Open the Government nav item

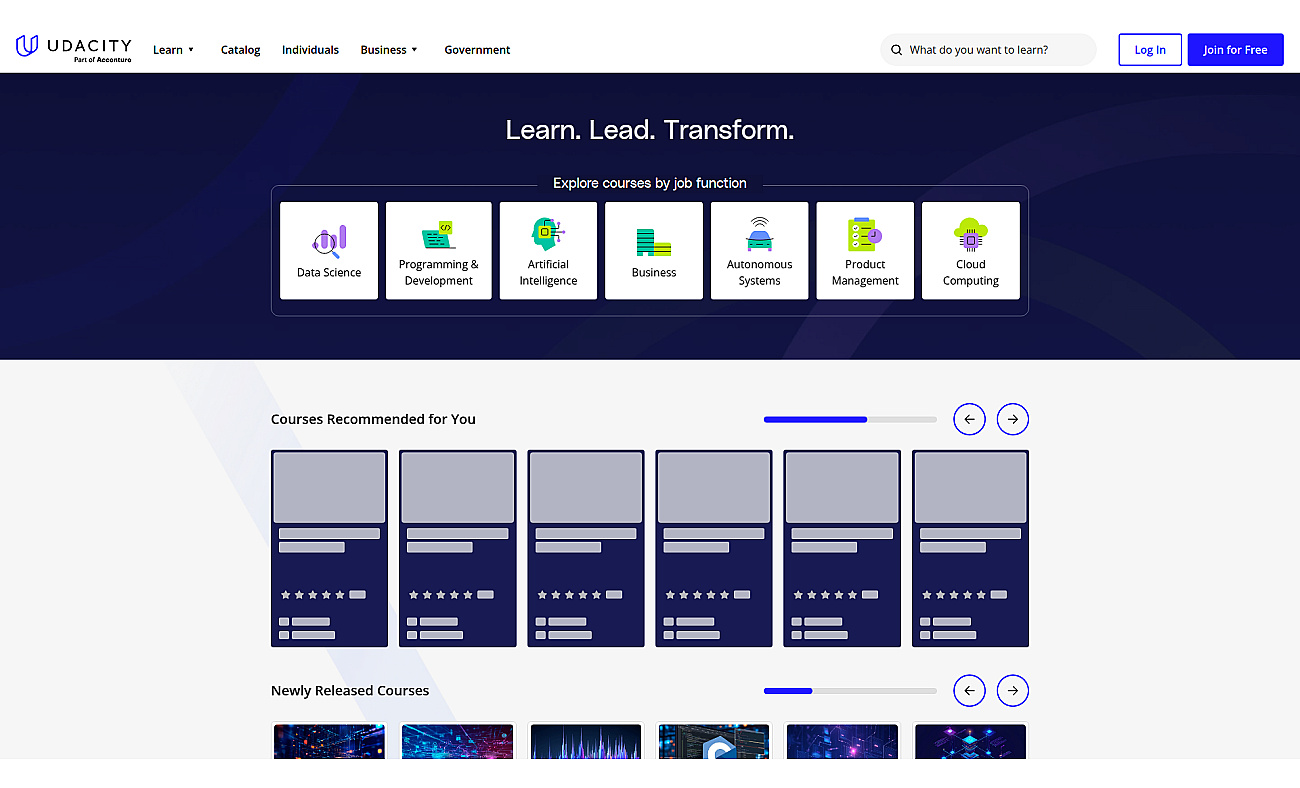click(477, 50)
